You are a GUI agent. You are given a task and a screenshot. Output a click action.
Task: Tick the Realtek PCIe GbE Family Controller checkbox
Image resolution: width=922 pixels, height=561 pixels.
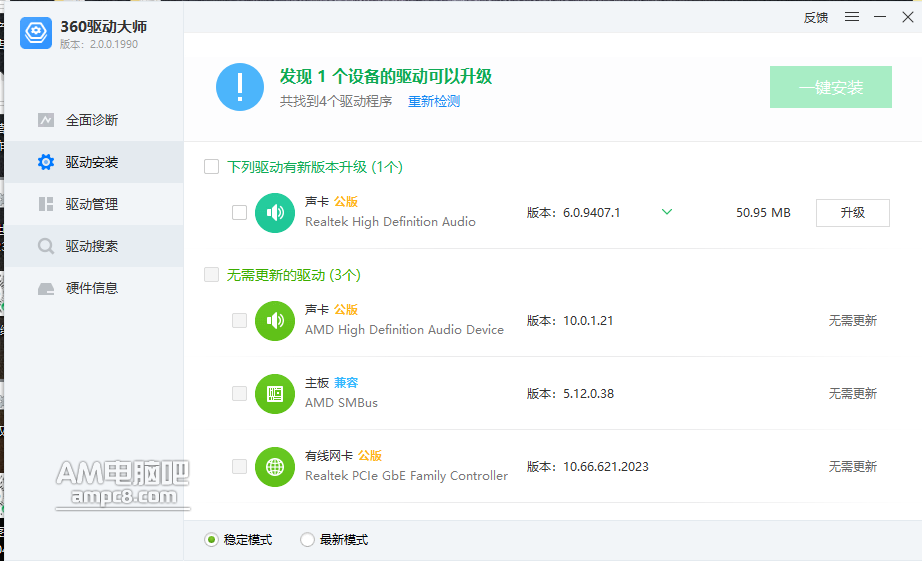pos(239,466)
